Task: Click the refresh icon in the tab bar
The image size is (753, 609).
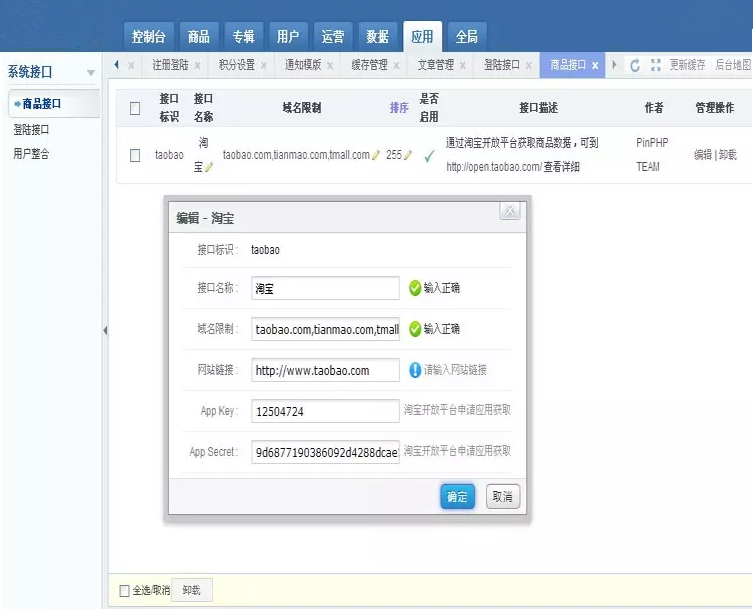Action: [634, 65]
